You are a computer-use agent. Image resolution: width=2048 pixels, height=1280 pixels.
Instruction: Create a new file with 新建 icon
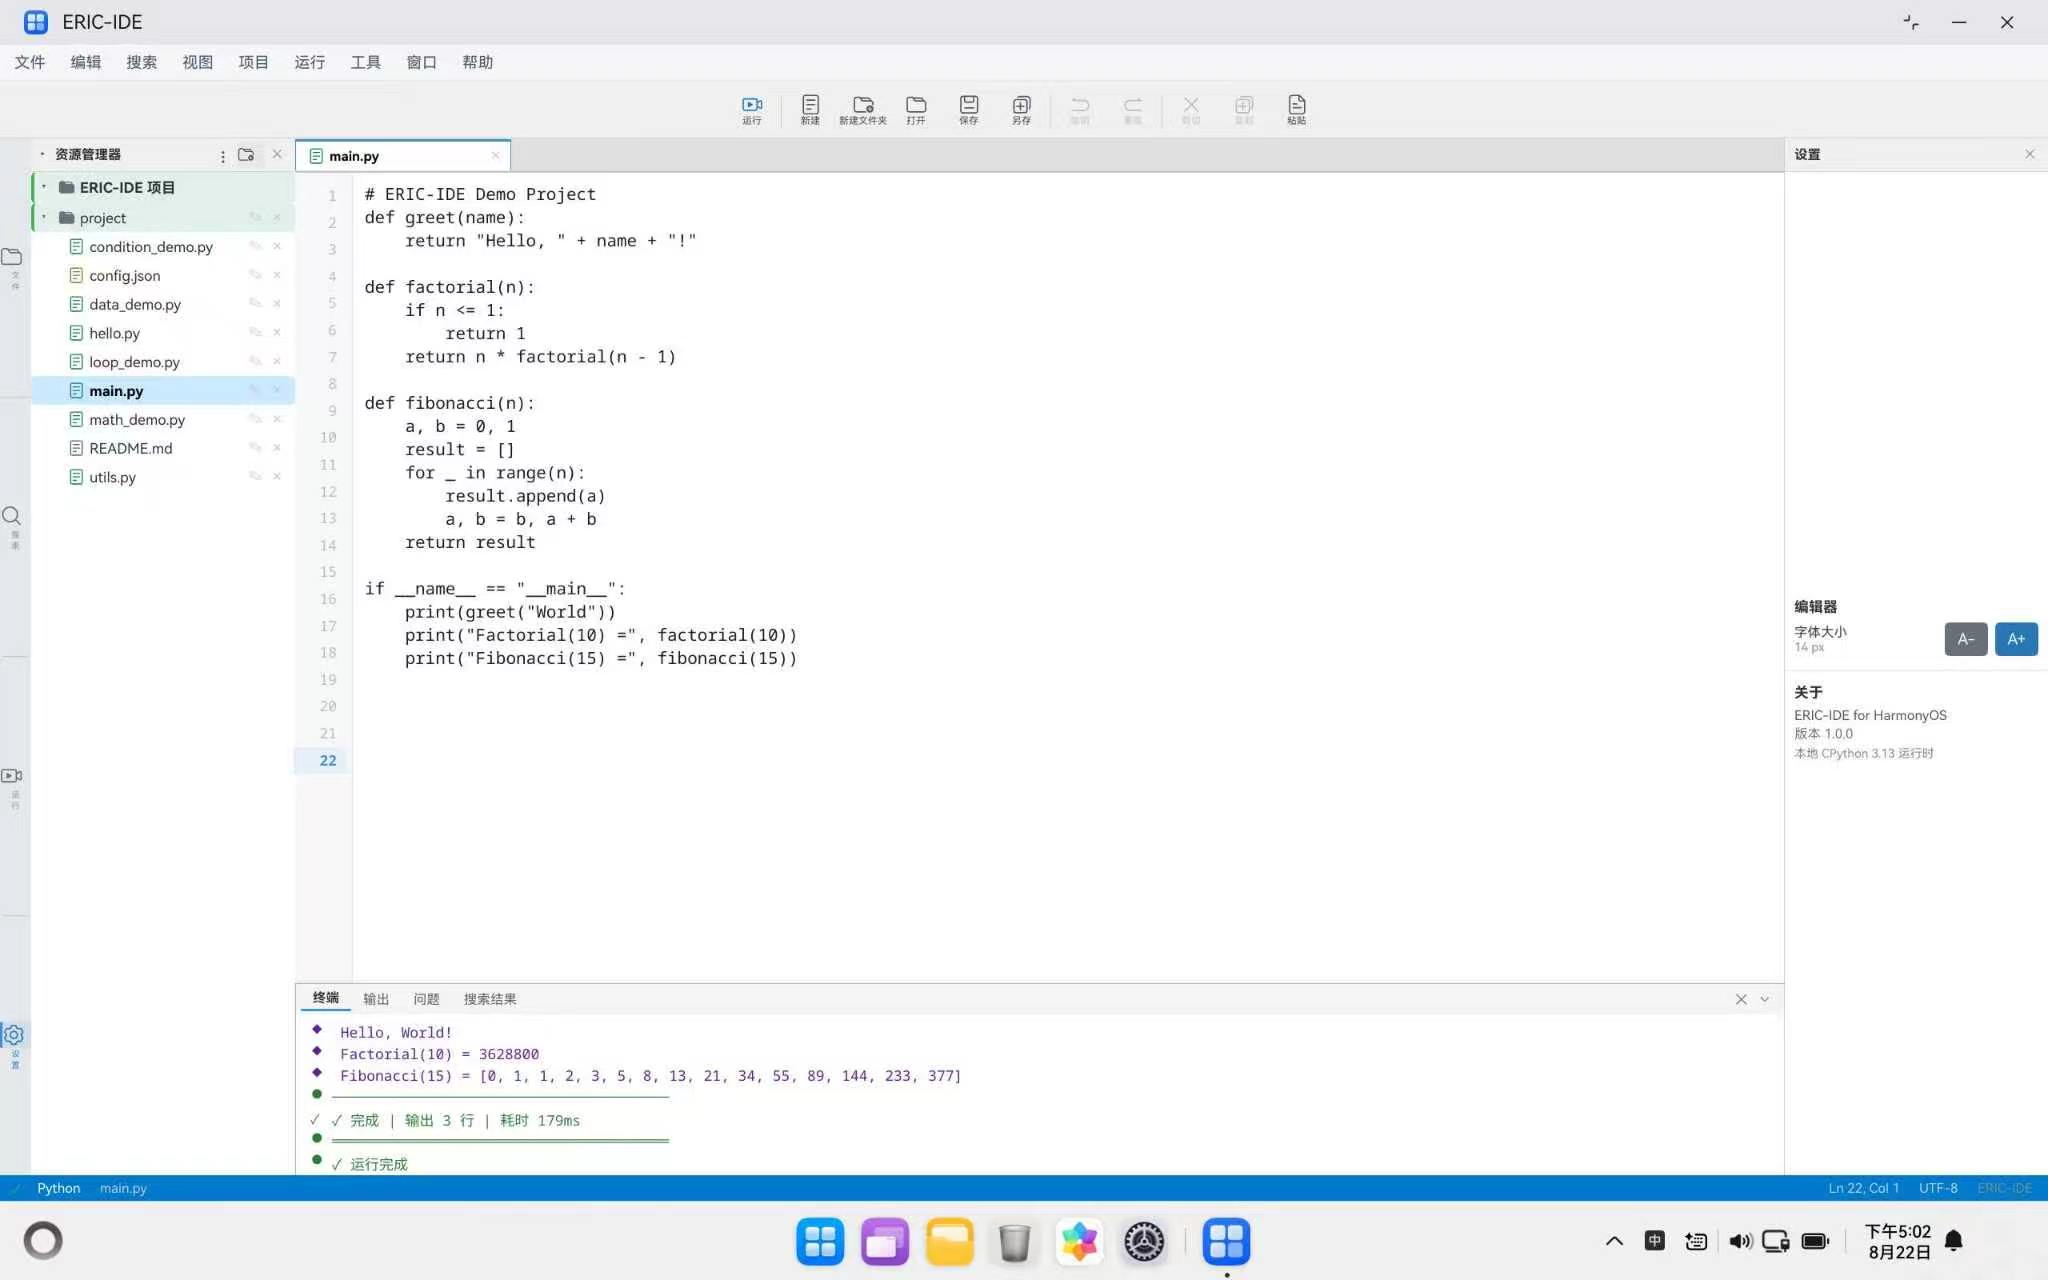tap(810, 109)
